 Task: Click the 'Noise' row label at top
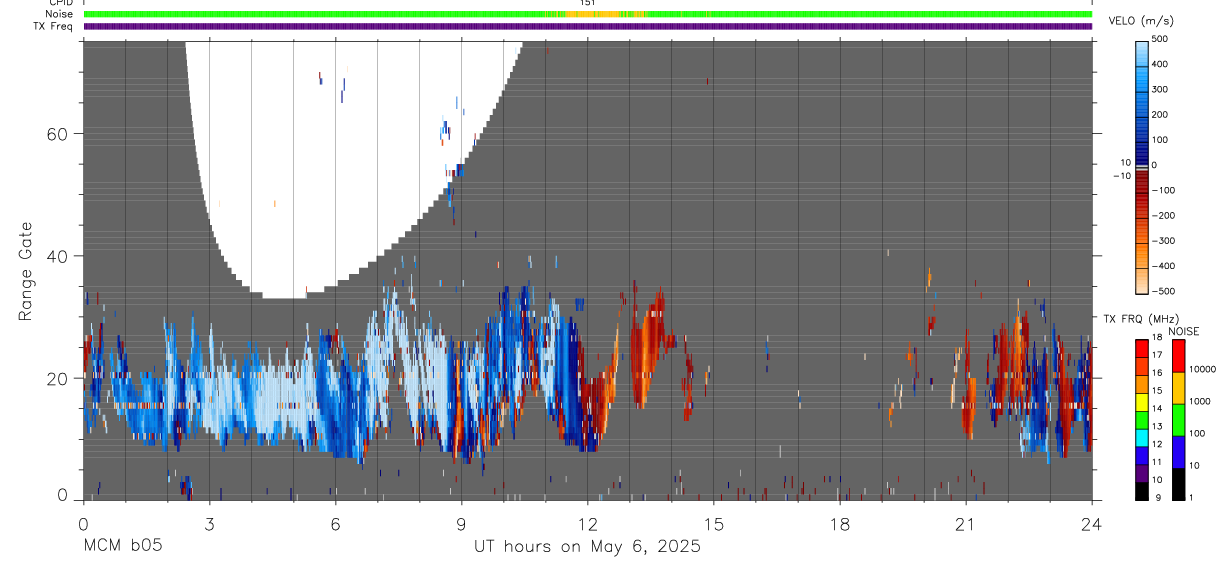tap(61, 14)
